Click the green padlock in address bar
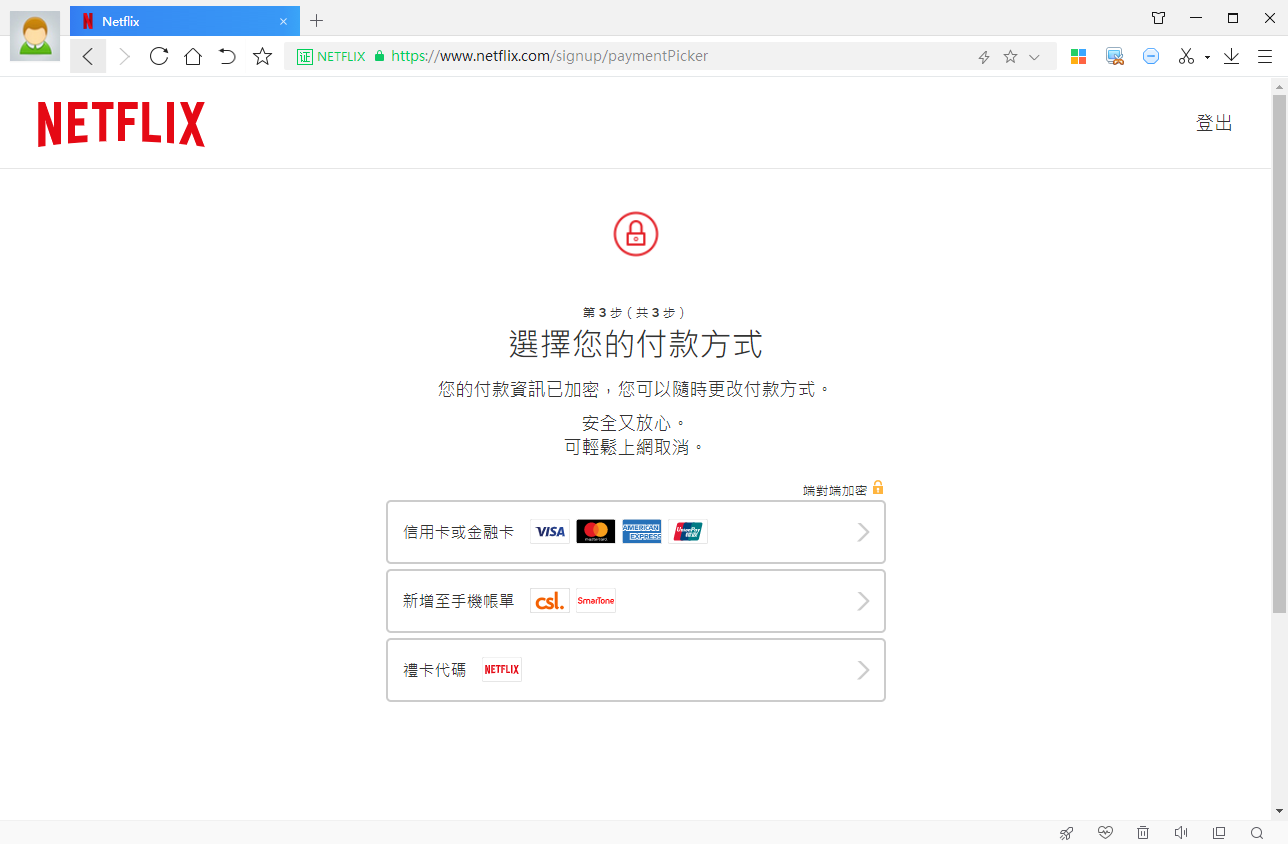Screen dimensions: 1288x844 (379, 57)
